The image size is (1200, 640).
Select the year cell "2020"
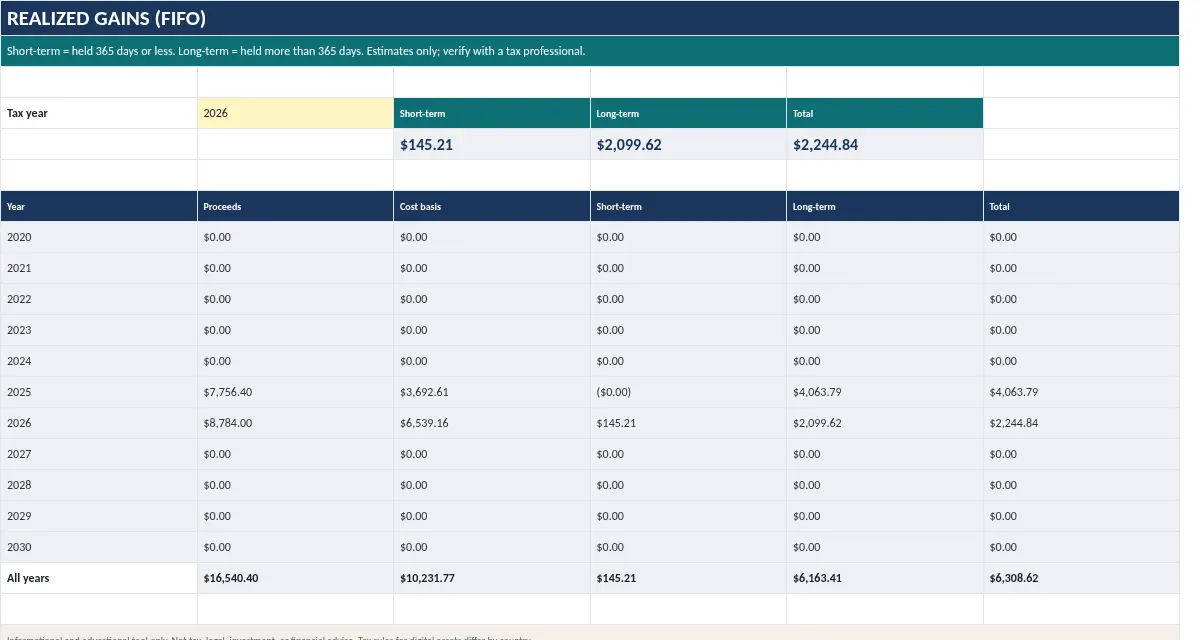click(x=99, y=237)
